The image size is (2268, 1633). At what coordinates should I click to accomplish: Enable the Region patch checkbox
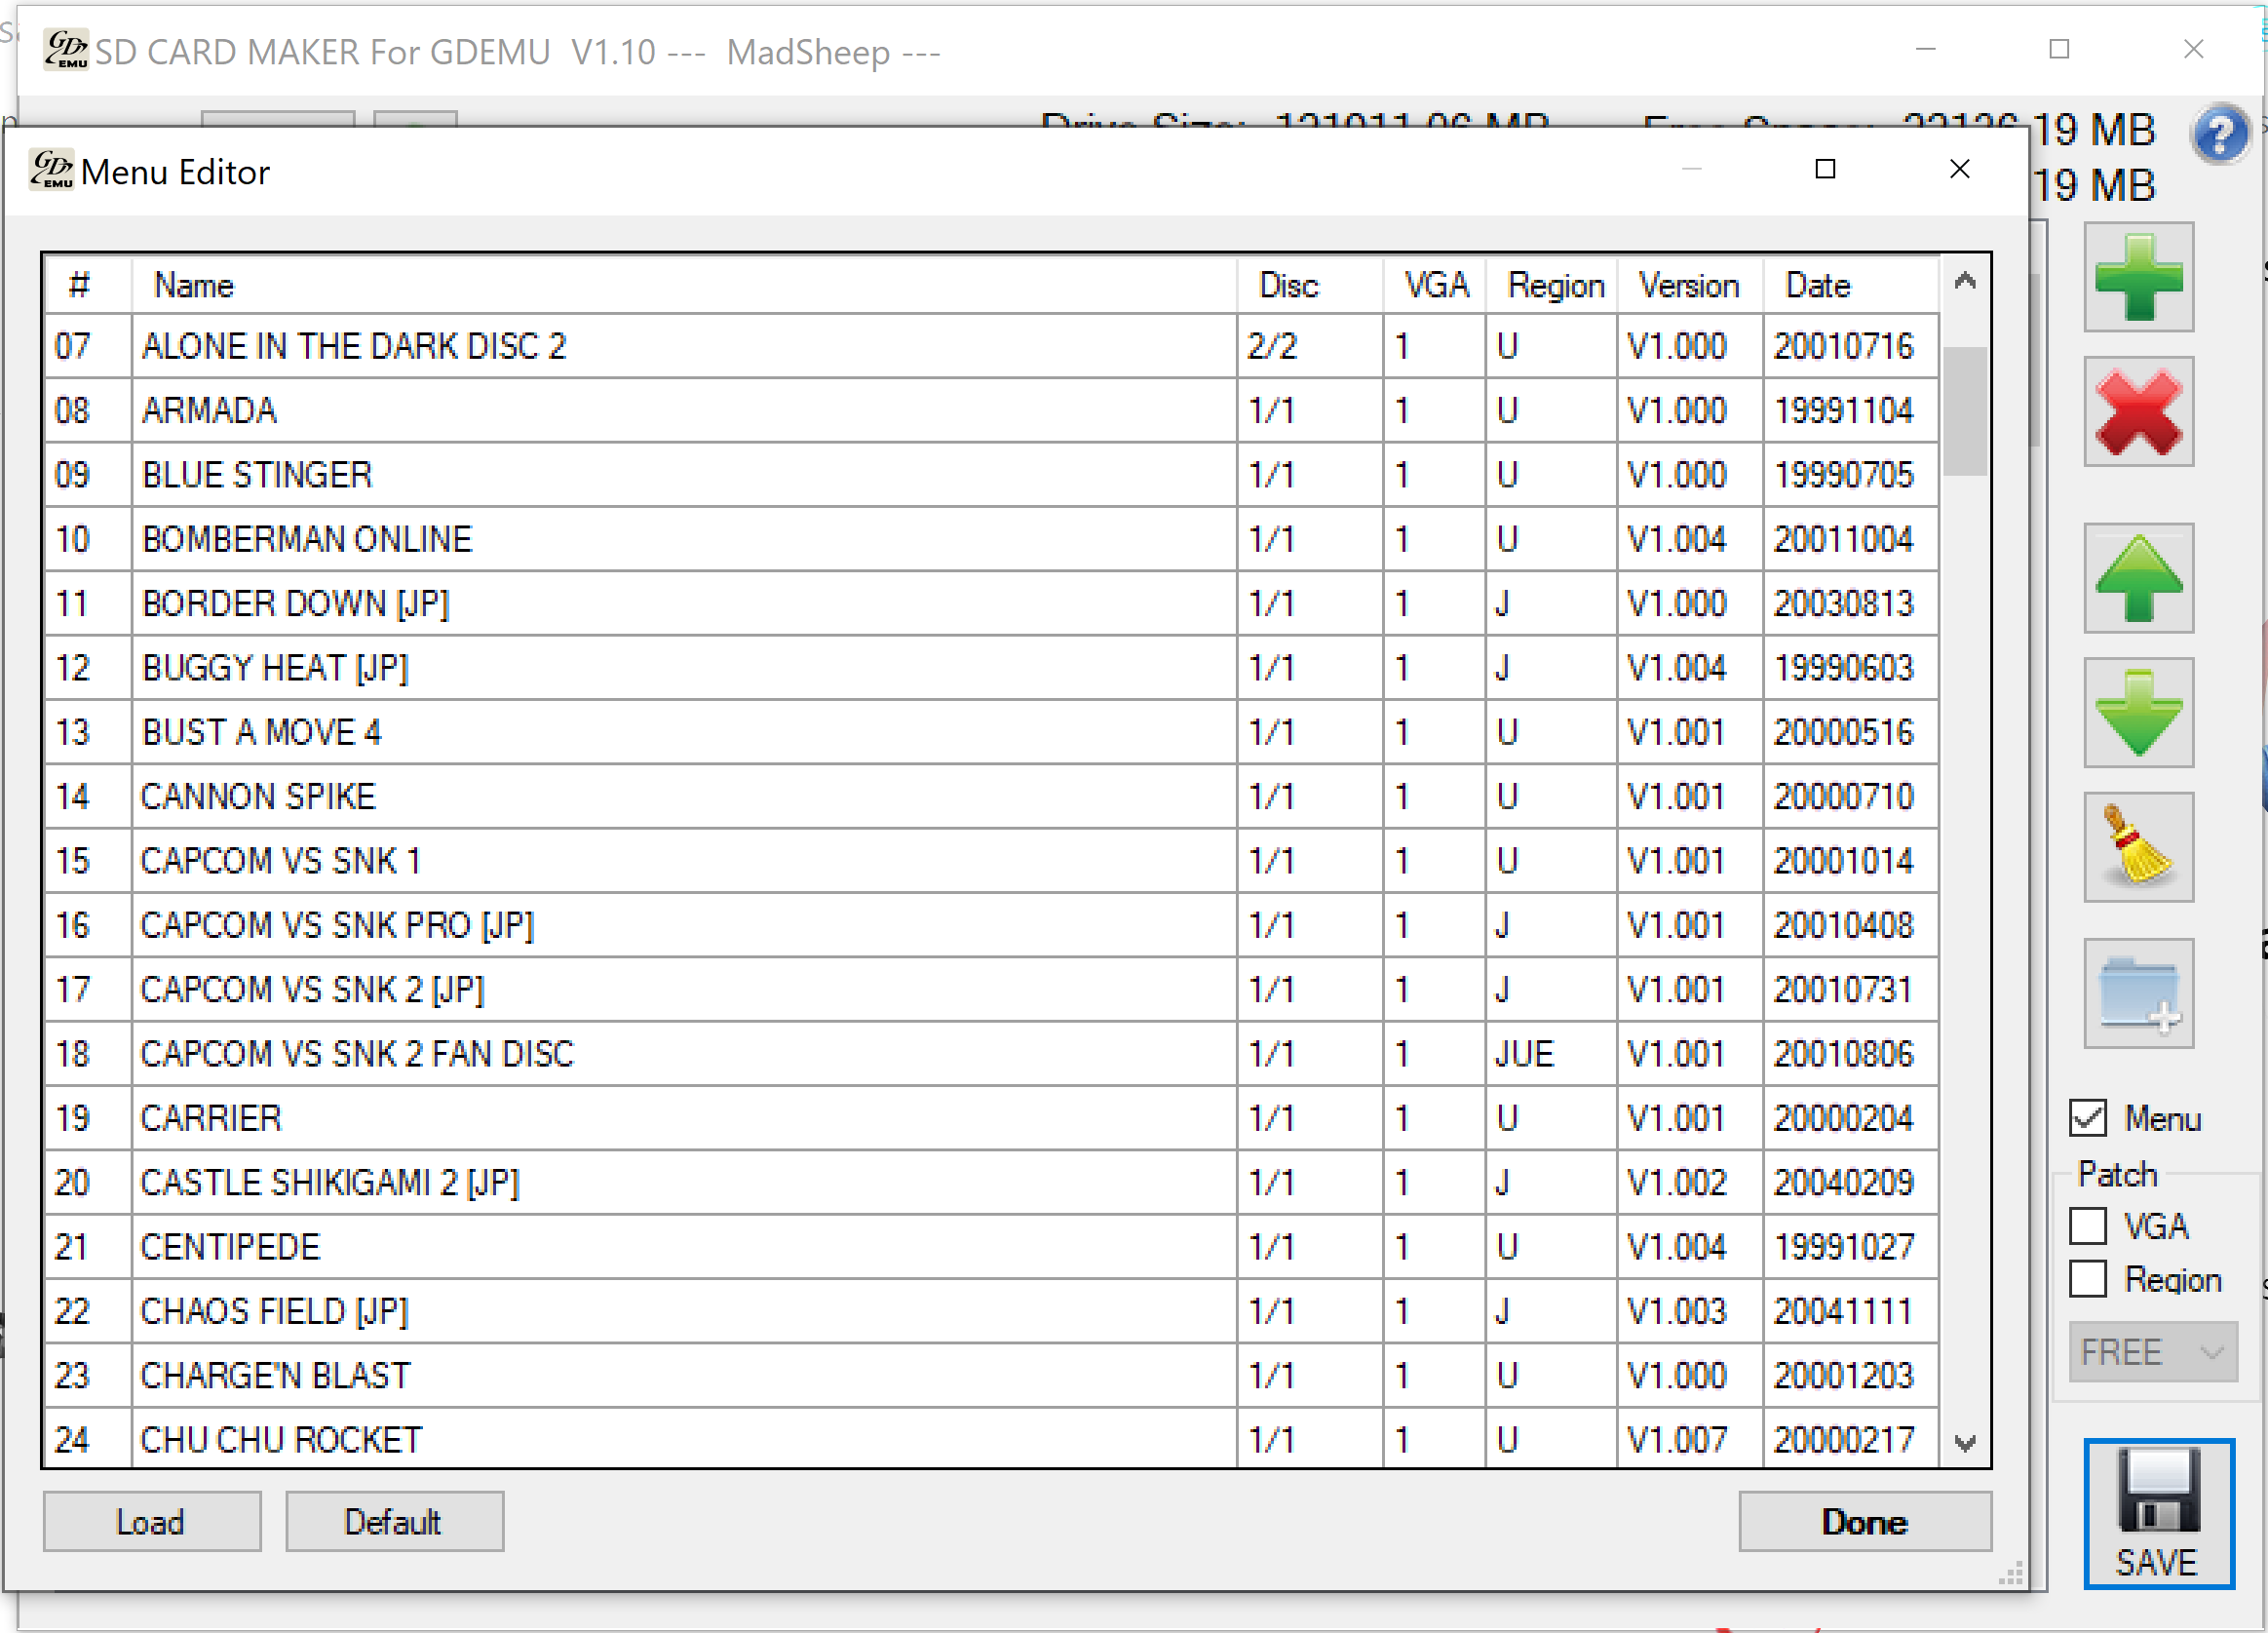coord(2087,1279)
